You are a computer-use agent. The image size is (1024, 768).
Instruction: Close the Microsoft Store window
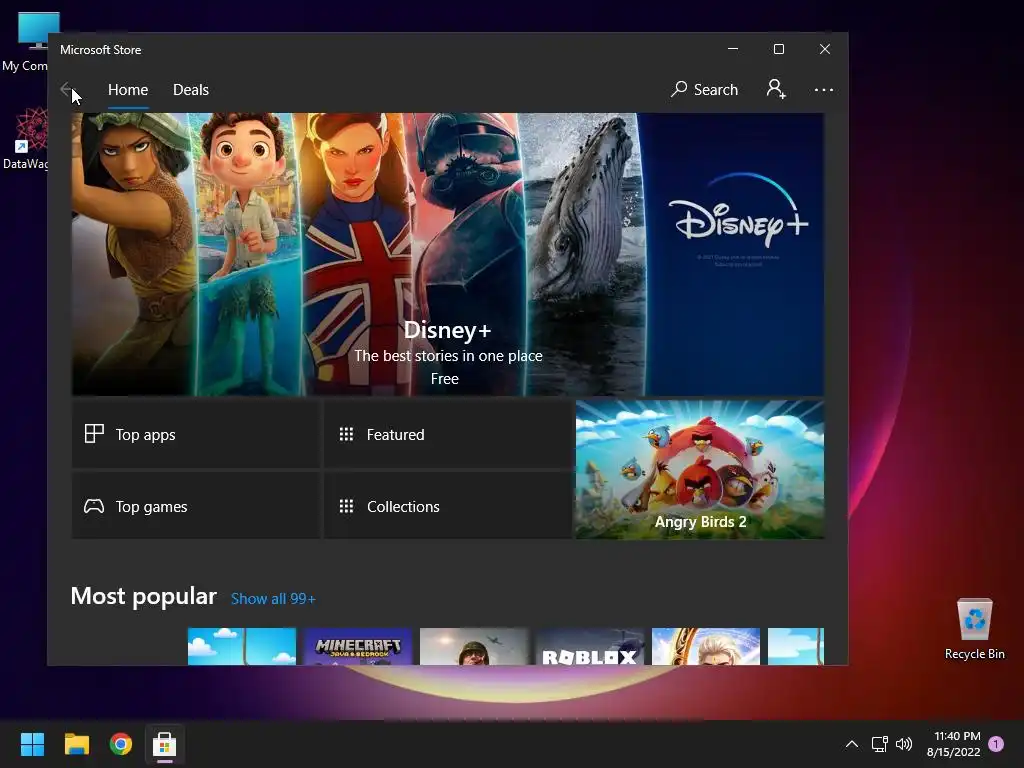coord(825,49)
